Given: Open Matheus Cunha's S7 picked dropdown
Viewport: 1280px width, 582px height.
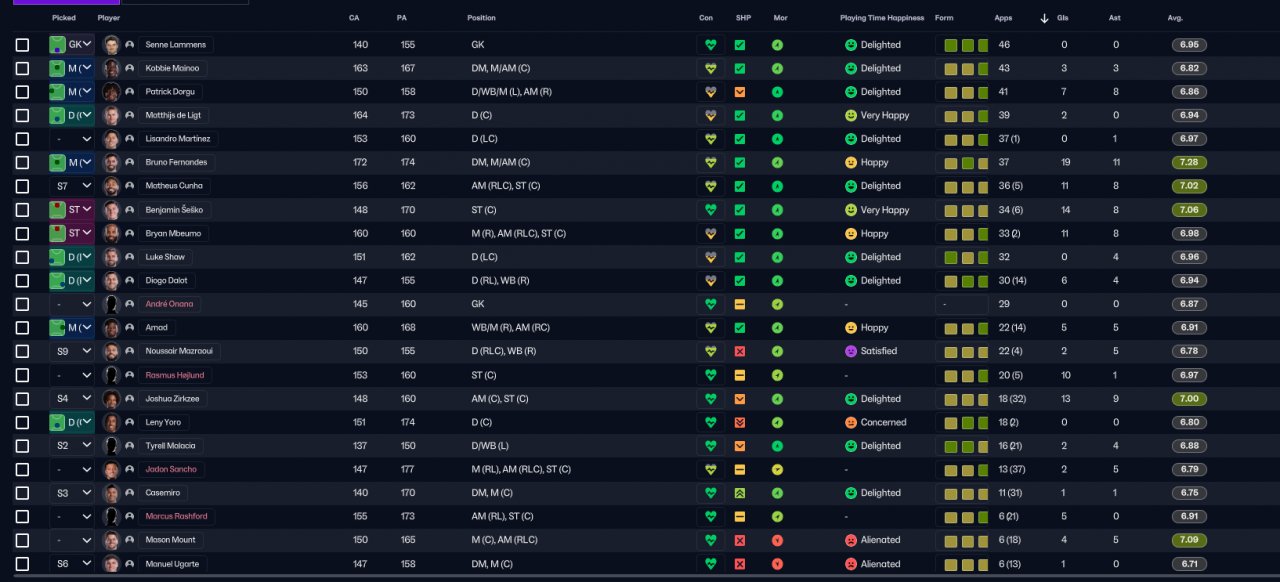Looking at the screenshot, I should [72, 186].
